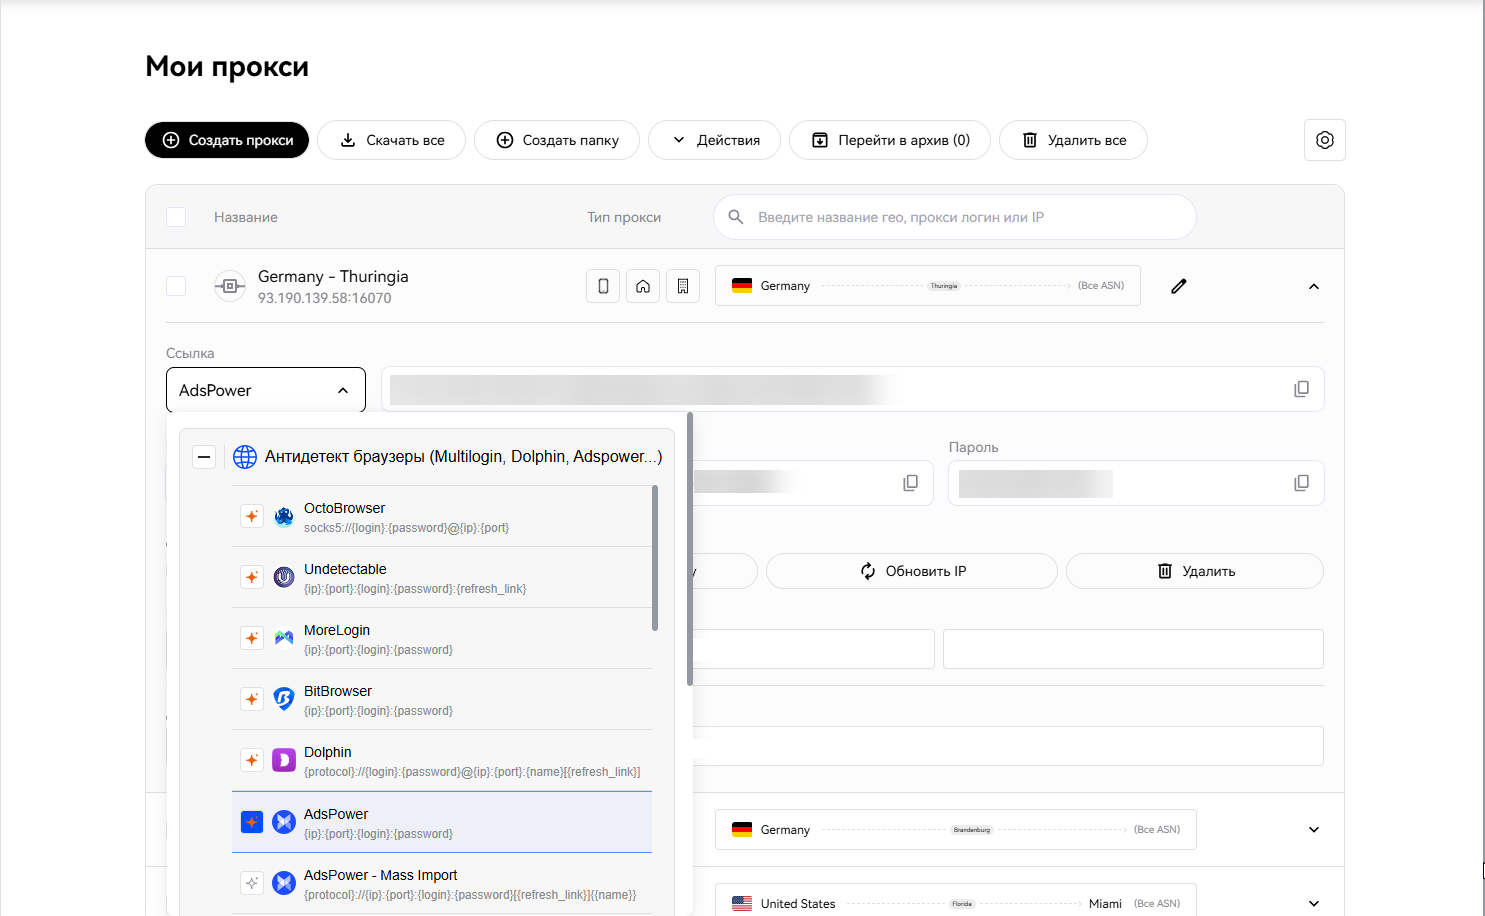Toggle favorite star for OctoBrowser
This screenshot has width=1485, height=916.
tap(252, 516)
